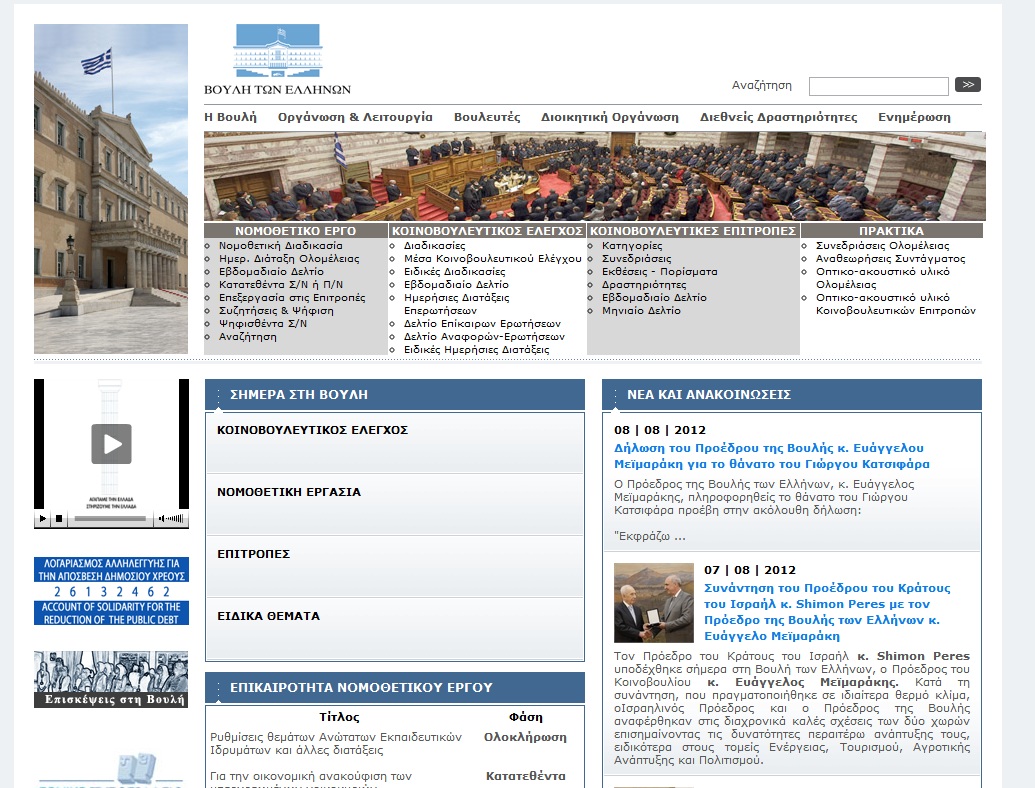The width and height of the screenshot is (1035, 788).
Task: Click the ΝΕΑ ΚΑΙ ΑΝΑΚΟΙΝΩΣΕΙΣ panel header
Action: tap(791, 394)
